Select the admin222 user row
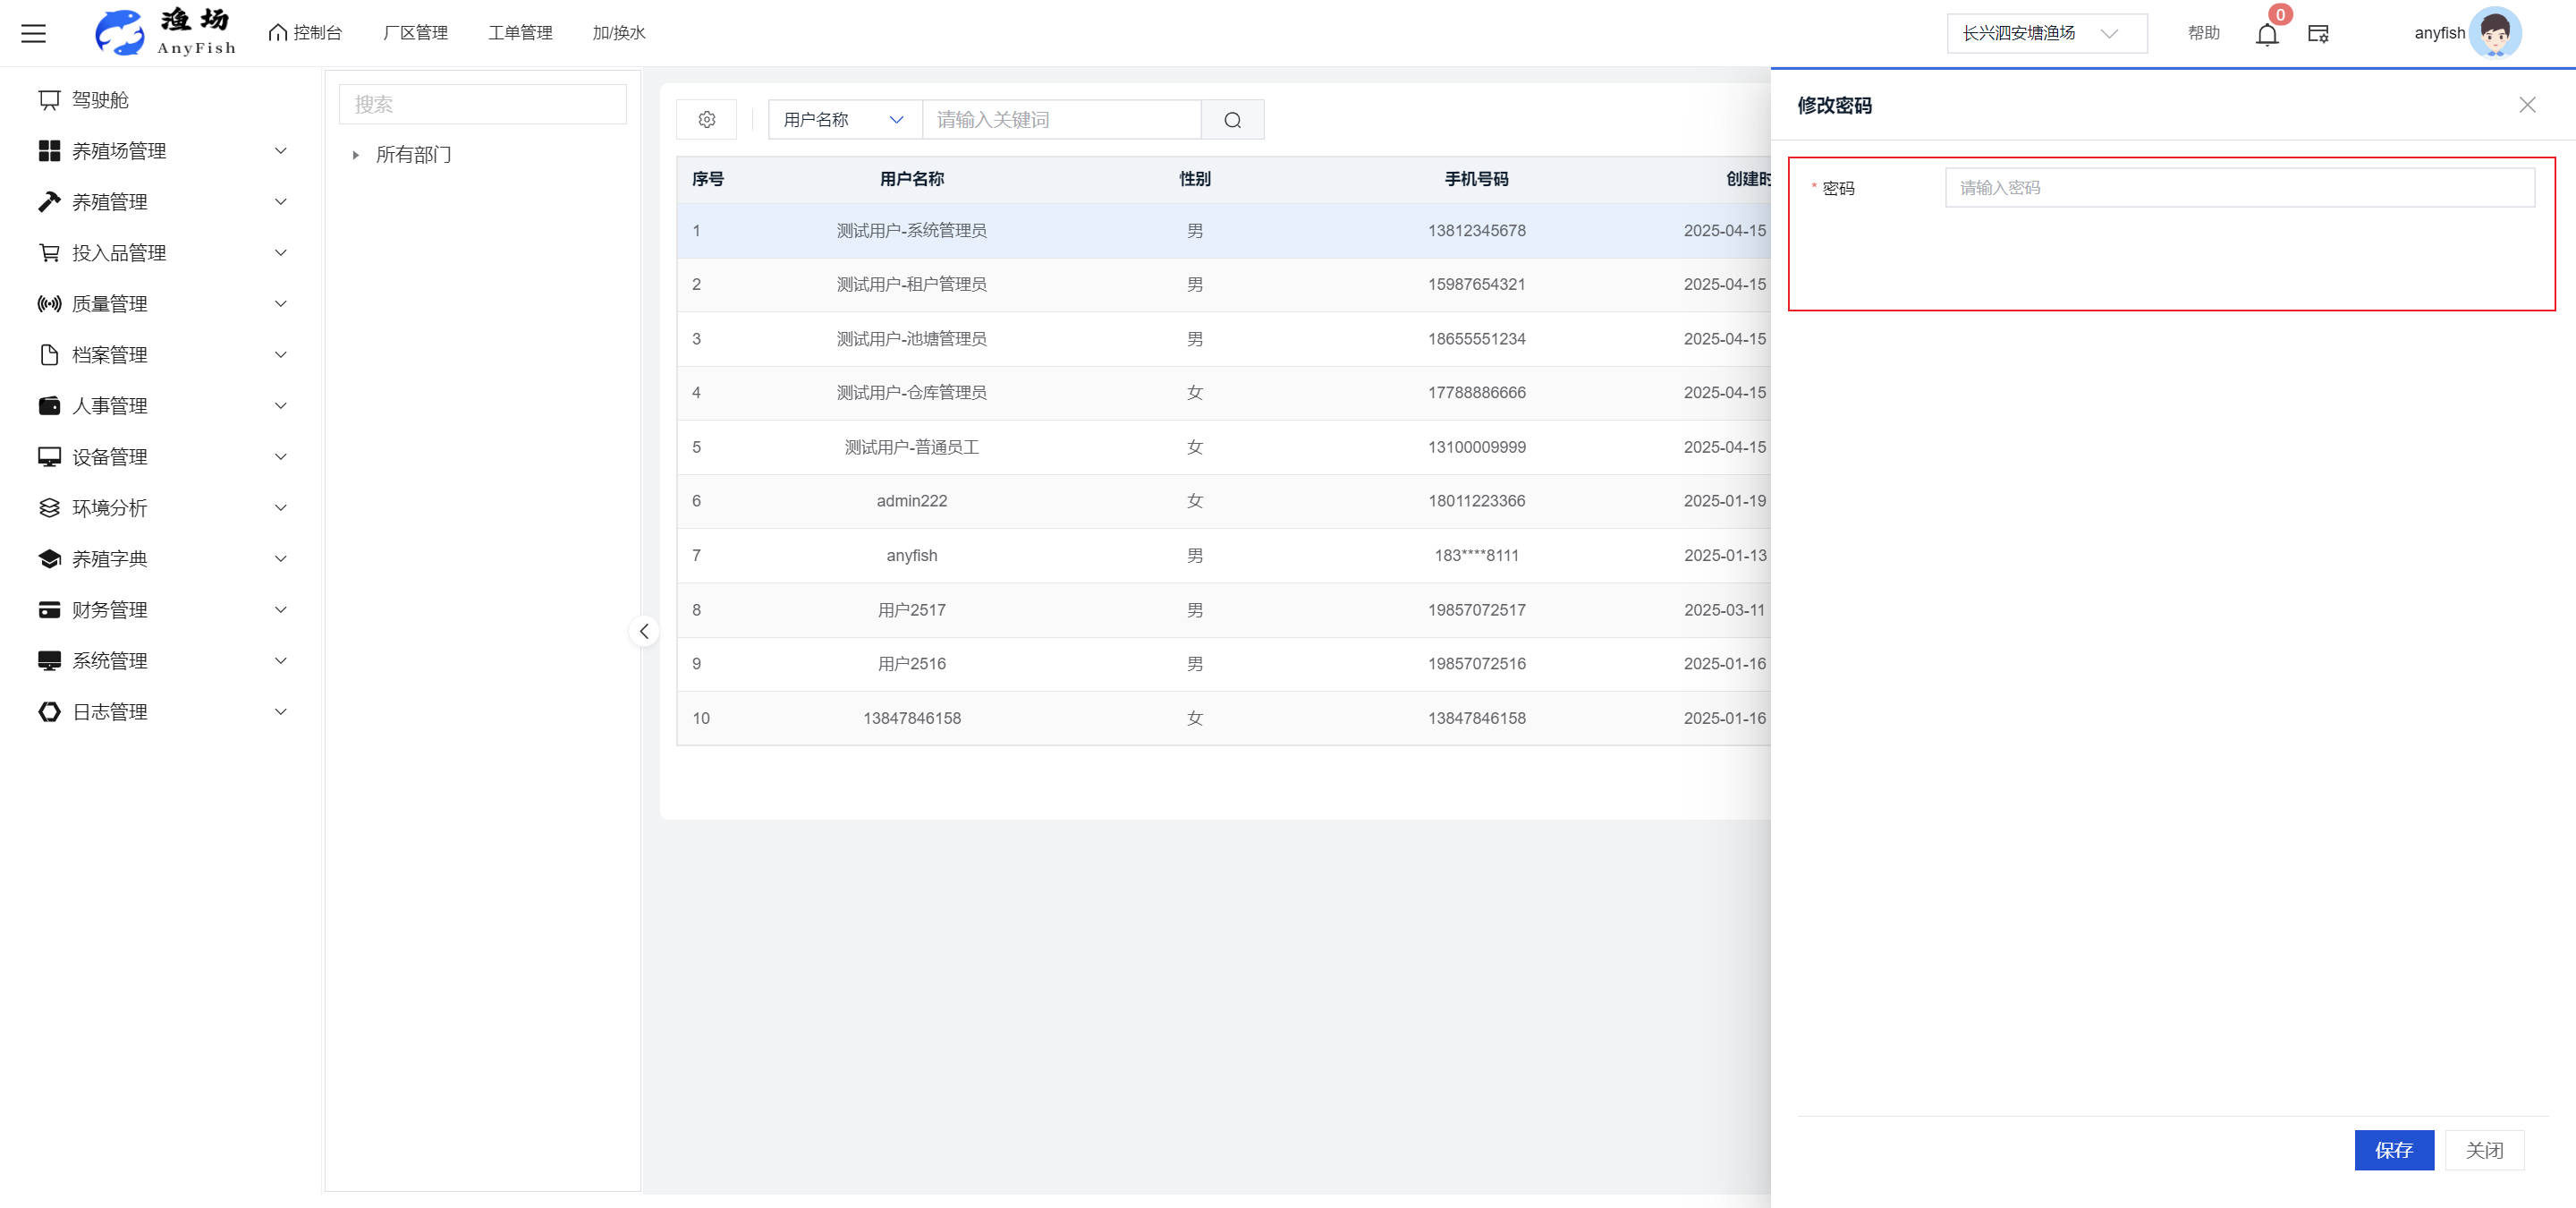 click(911, 501)
